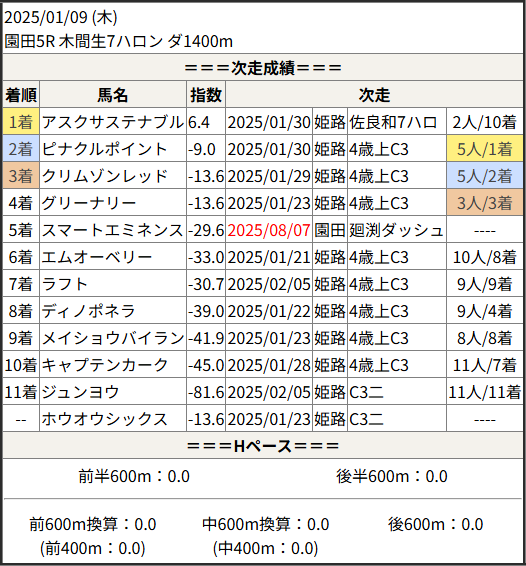Click the ===Hペース=== section header
The width and height of the screenshot is (526, 566).
point(263,446)
